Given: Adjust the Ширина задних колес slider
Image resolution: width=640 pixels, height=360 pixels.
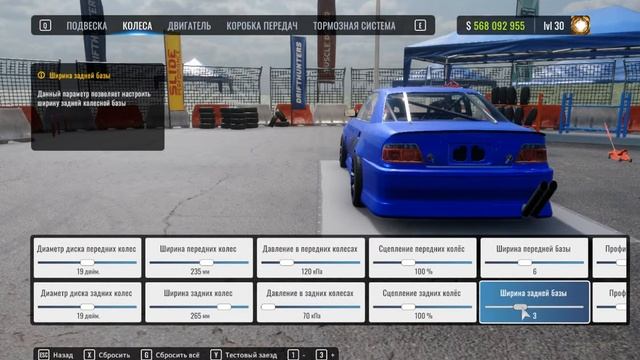Looking at the screenshot, I should 199,307.
